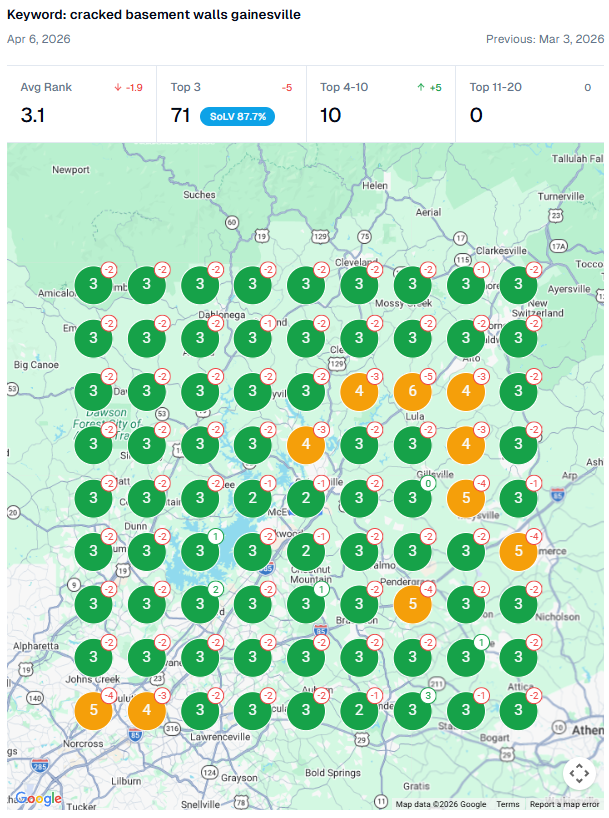The width and height of the screenshot is (609, 818).
Task: Select the green 3 pin with 0 change badge
Action: [x=412, y=498]
